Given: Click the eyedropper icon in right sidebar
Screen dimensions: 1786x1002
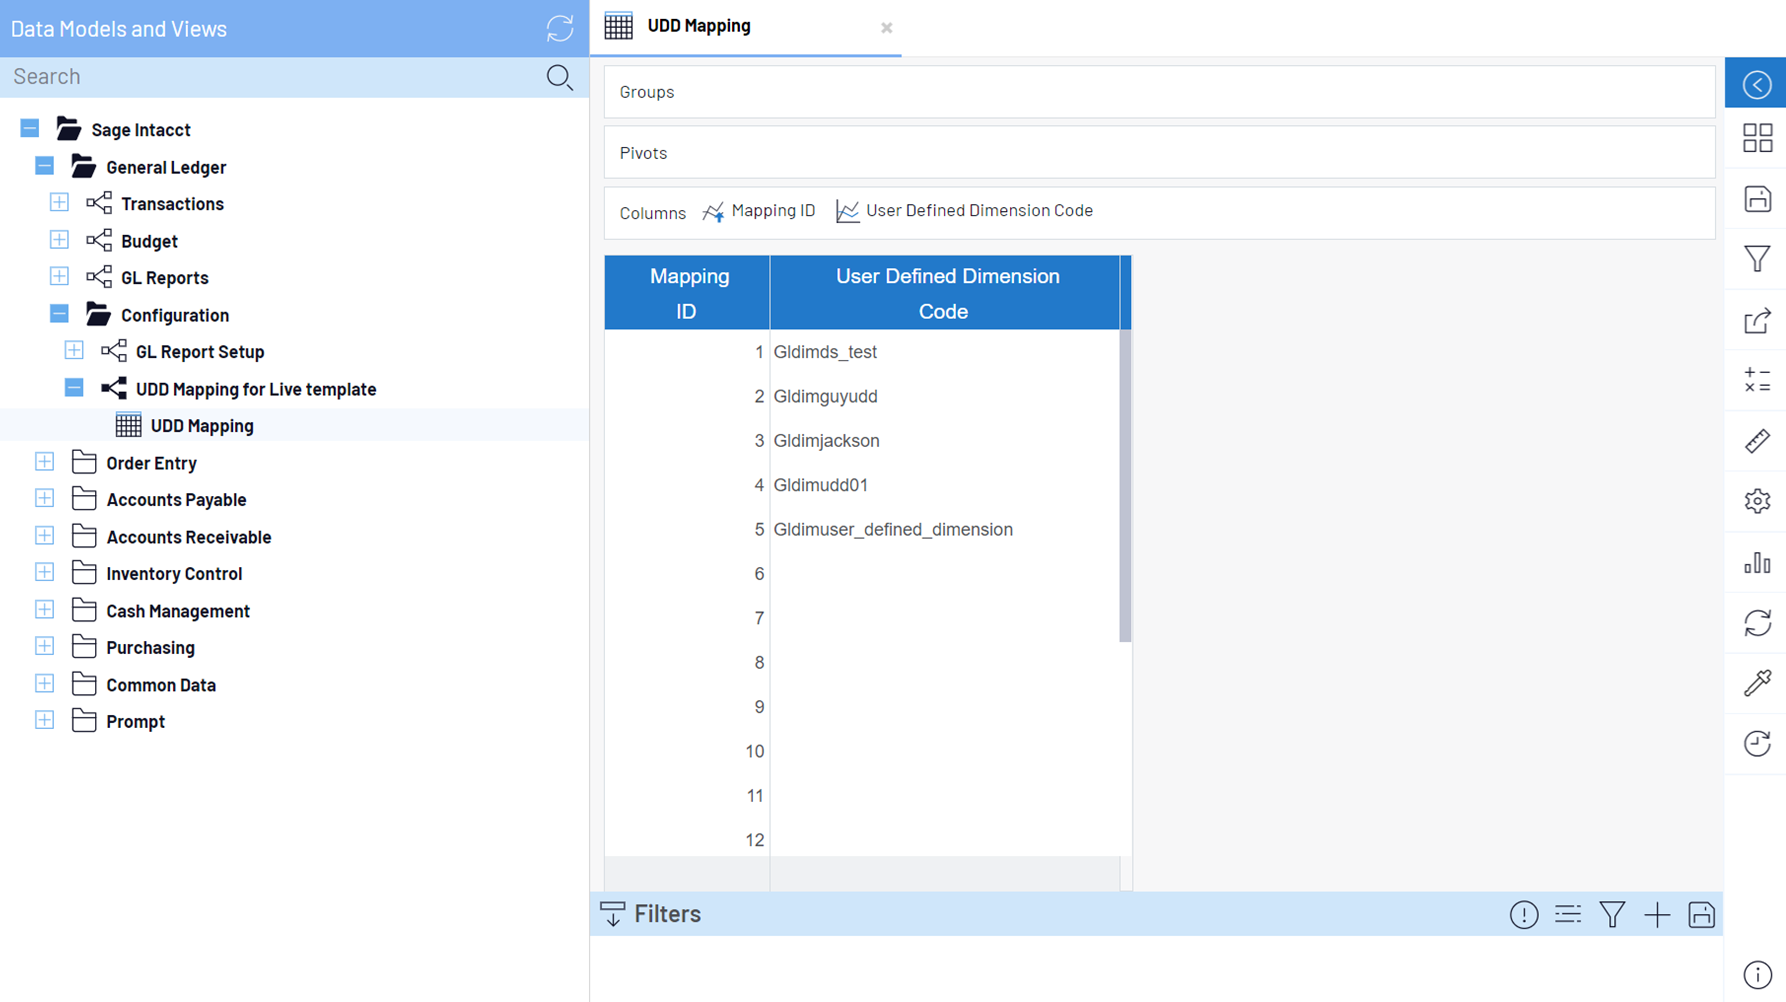Looking at the screenshot, I should click(x=1756, y=683).
